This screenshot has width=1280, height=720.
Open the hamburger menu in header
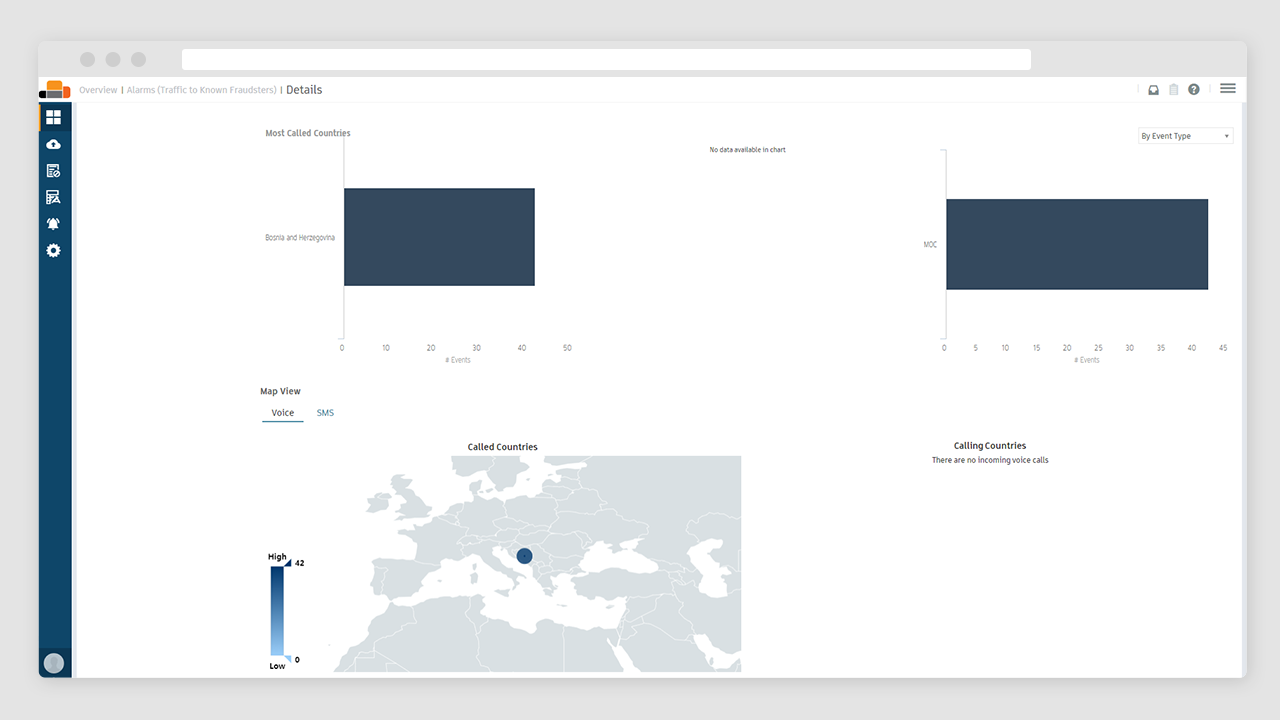[x=1228, y=89]
